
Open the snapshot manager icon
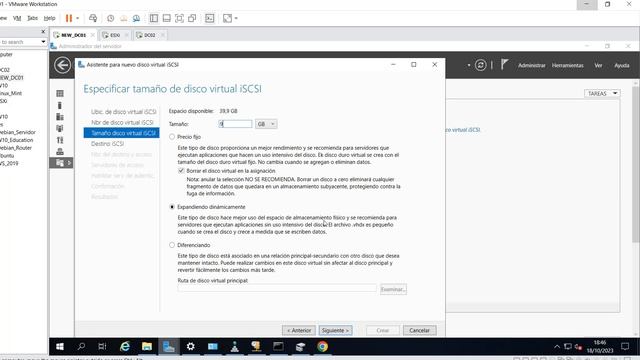pyautogui.click(x=136, y=18)
